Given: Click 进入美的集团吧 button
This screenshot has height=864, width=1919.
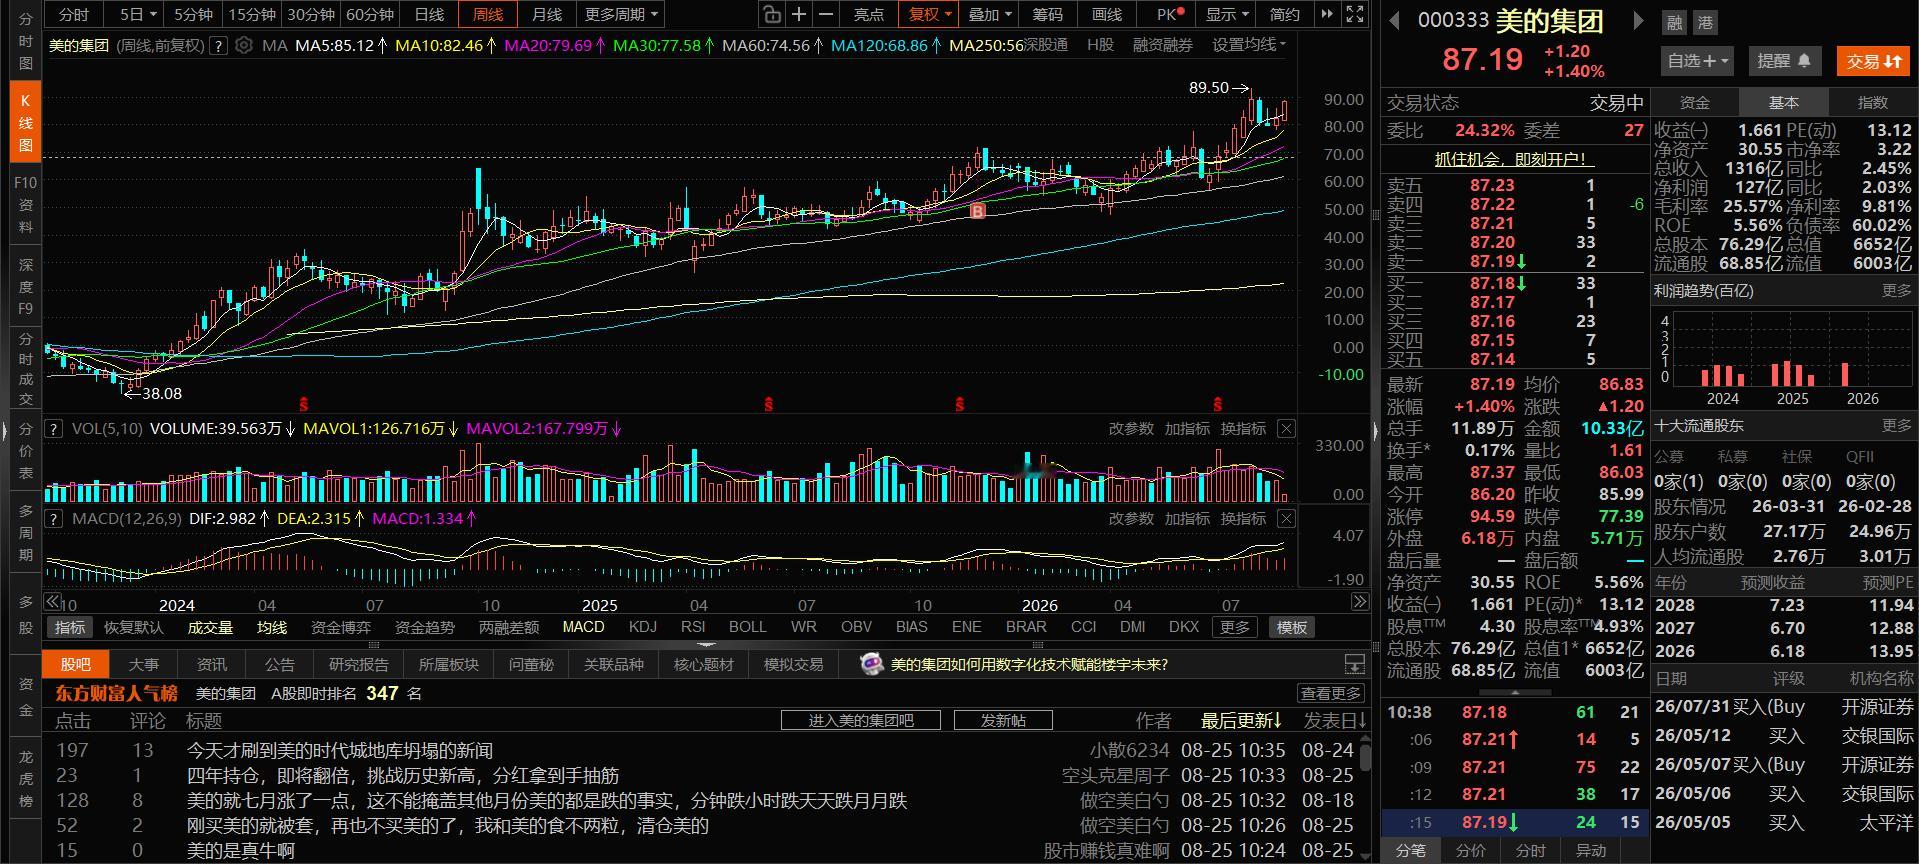Looking at the screenshot, I should point(861,721).
